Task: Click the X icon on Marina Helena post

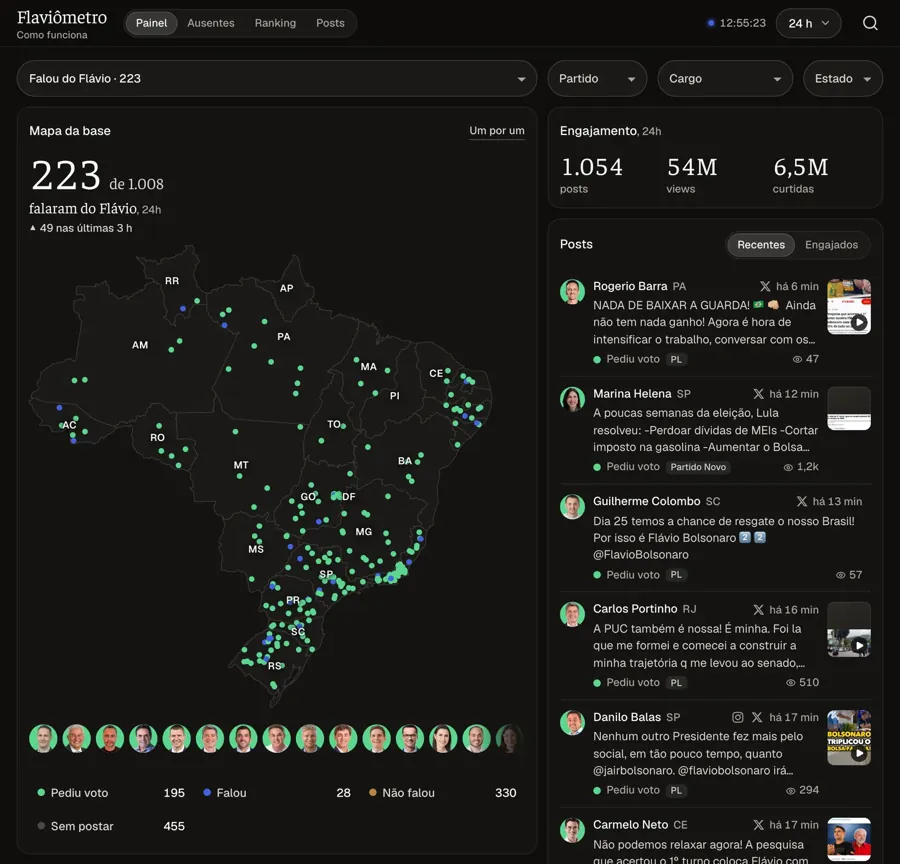Action: click(x=758, y=394)
